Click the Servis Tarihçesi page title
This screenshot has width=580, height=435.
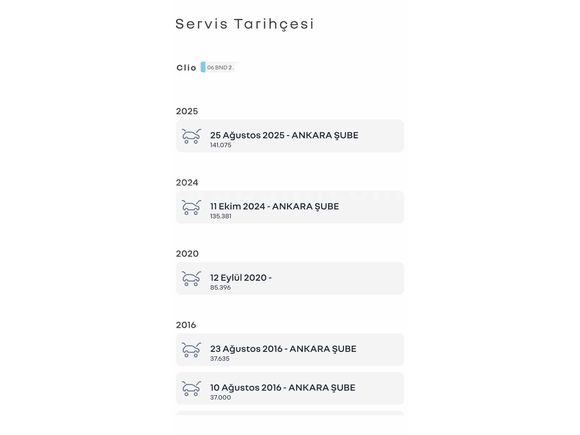point(245,24)
